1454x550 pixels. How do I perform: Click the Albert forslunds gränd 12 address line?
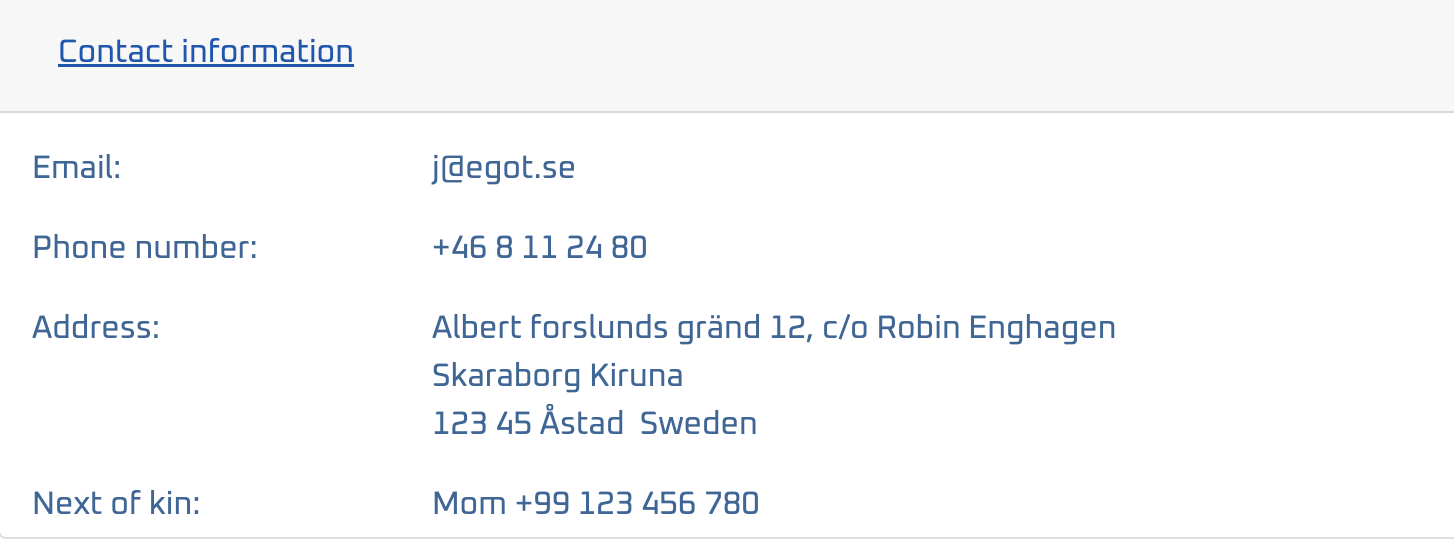[621, 327]
